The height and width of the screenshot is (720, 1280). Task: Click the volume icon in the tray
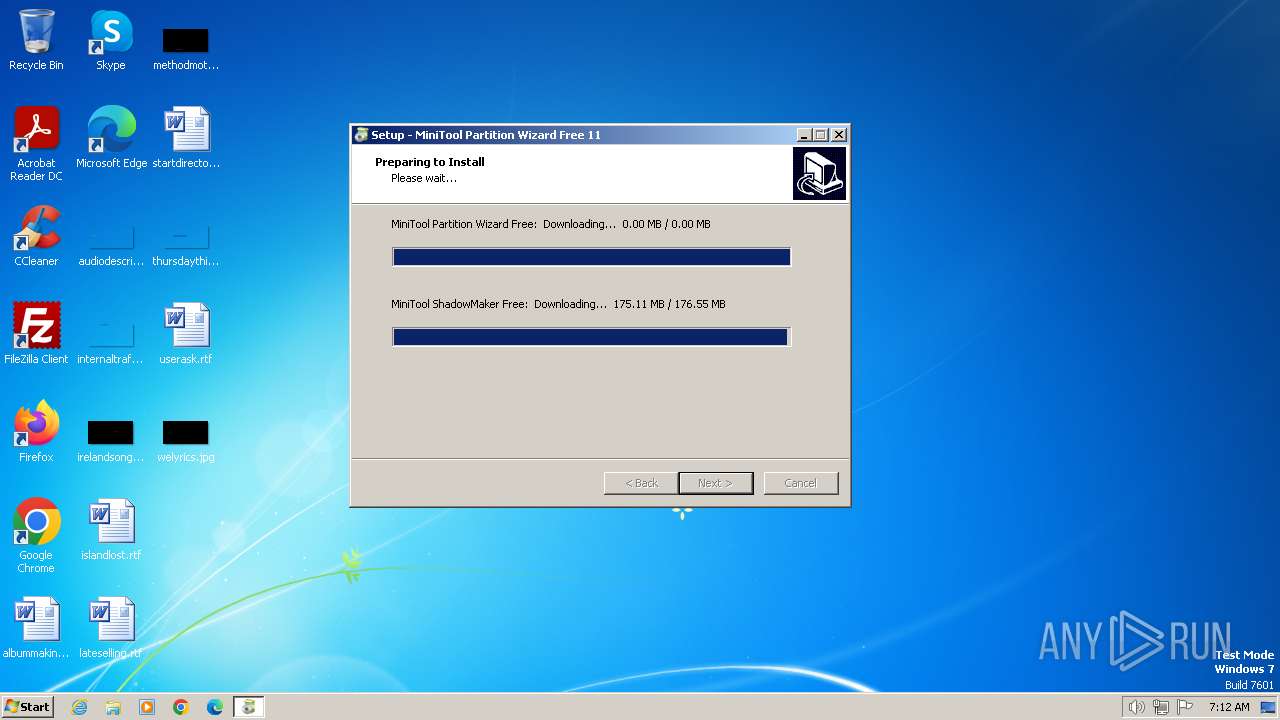point(1136,707)
